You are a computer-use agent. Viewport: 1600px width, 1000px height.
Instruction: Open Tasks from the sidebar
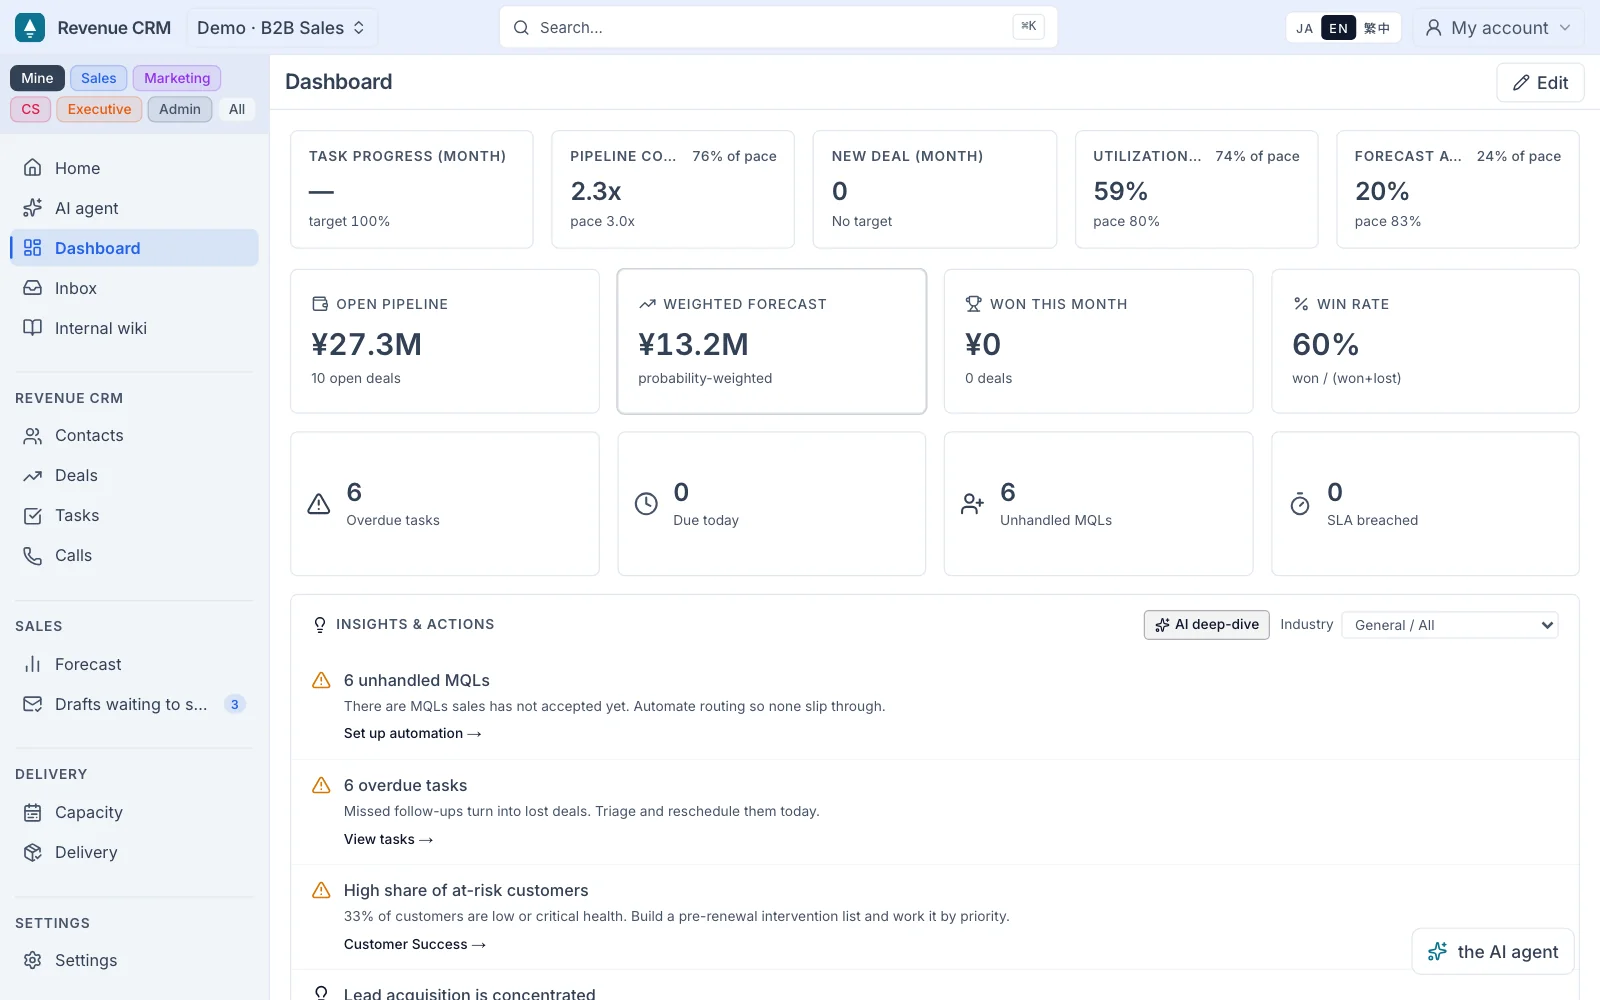tap(134, 515)
